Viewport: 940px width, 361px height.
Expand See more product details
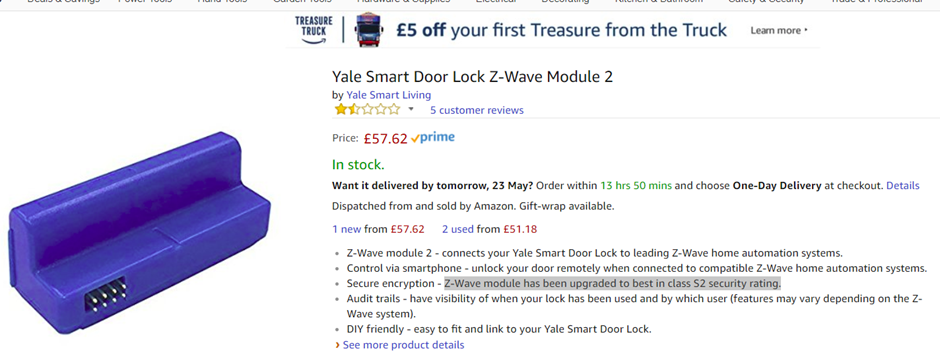(x=403, y=345)
